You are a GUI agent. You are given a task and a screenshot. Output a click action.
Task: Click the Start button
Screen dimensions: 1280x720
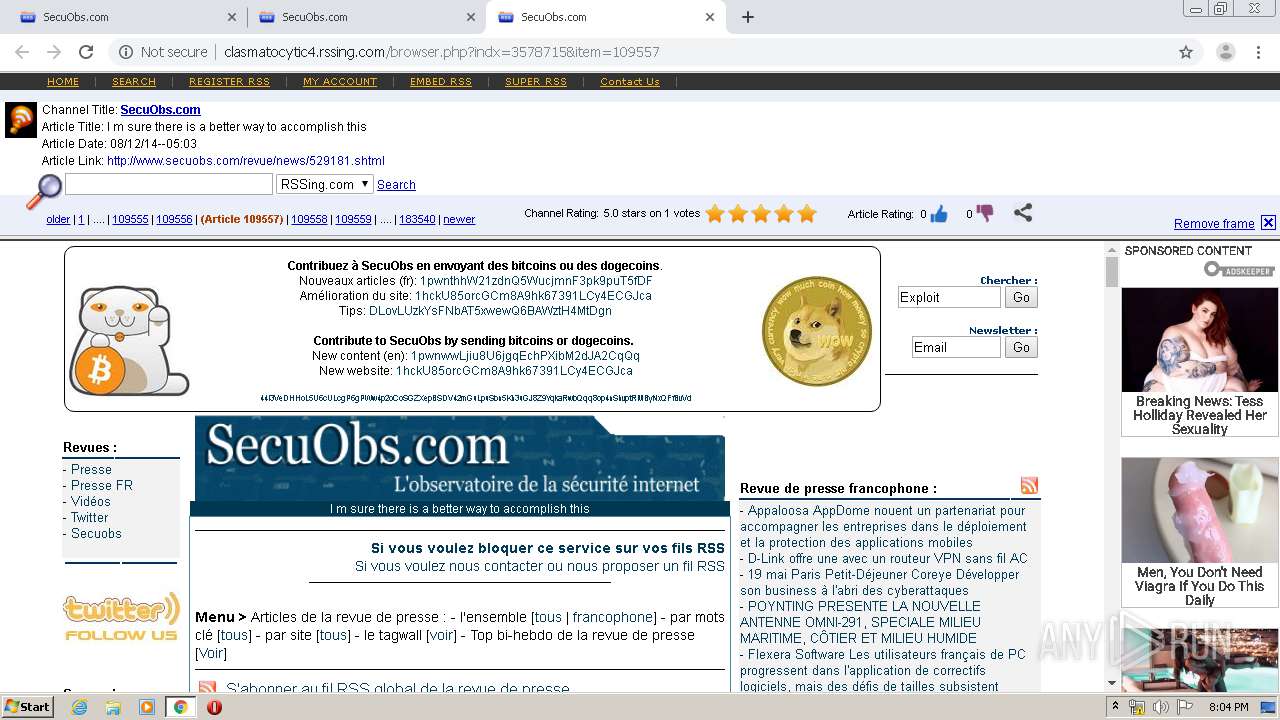click(27, 707)
